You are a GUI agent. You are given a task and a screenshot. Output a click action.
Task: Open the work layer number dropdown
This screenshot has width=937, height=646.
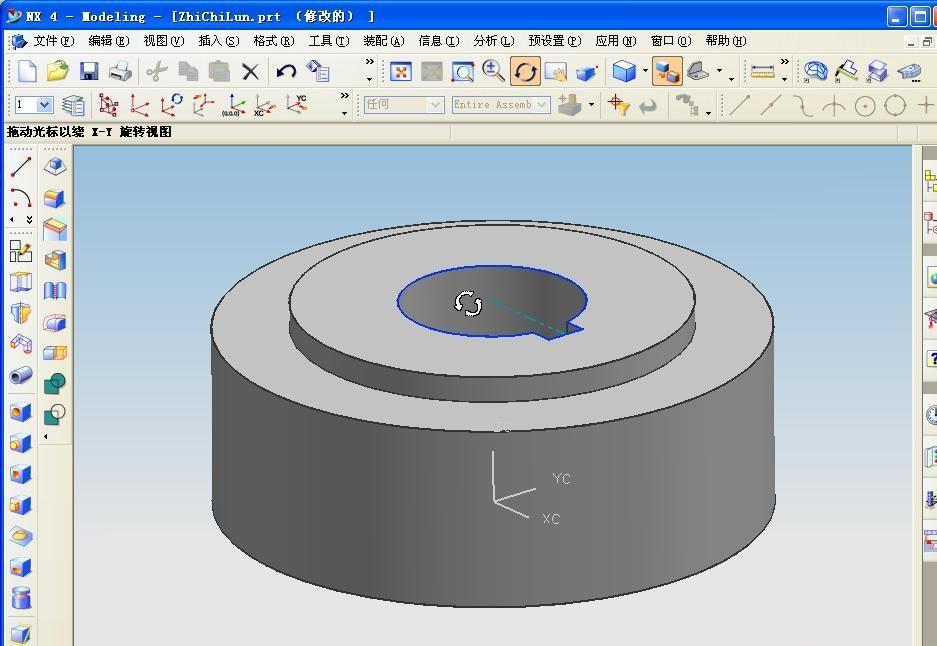45,105
